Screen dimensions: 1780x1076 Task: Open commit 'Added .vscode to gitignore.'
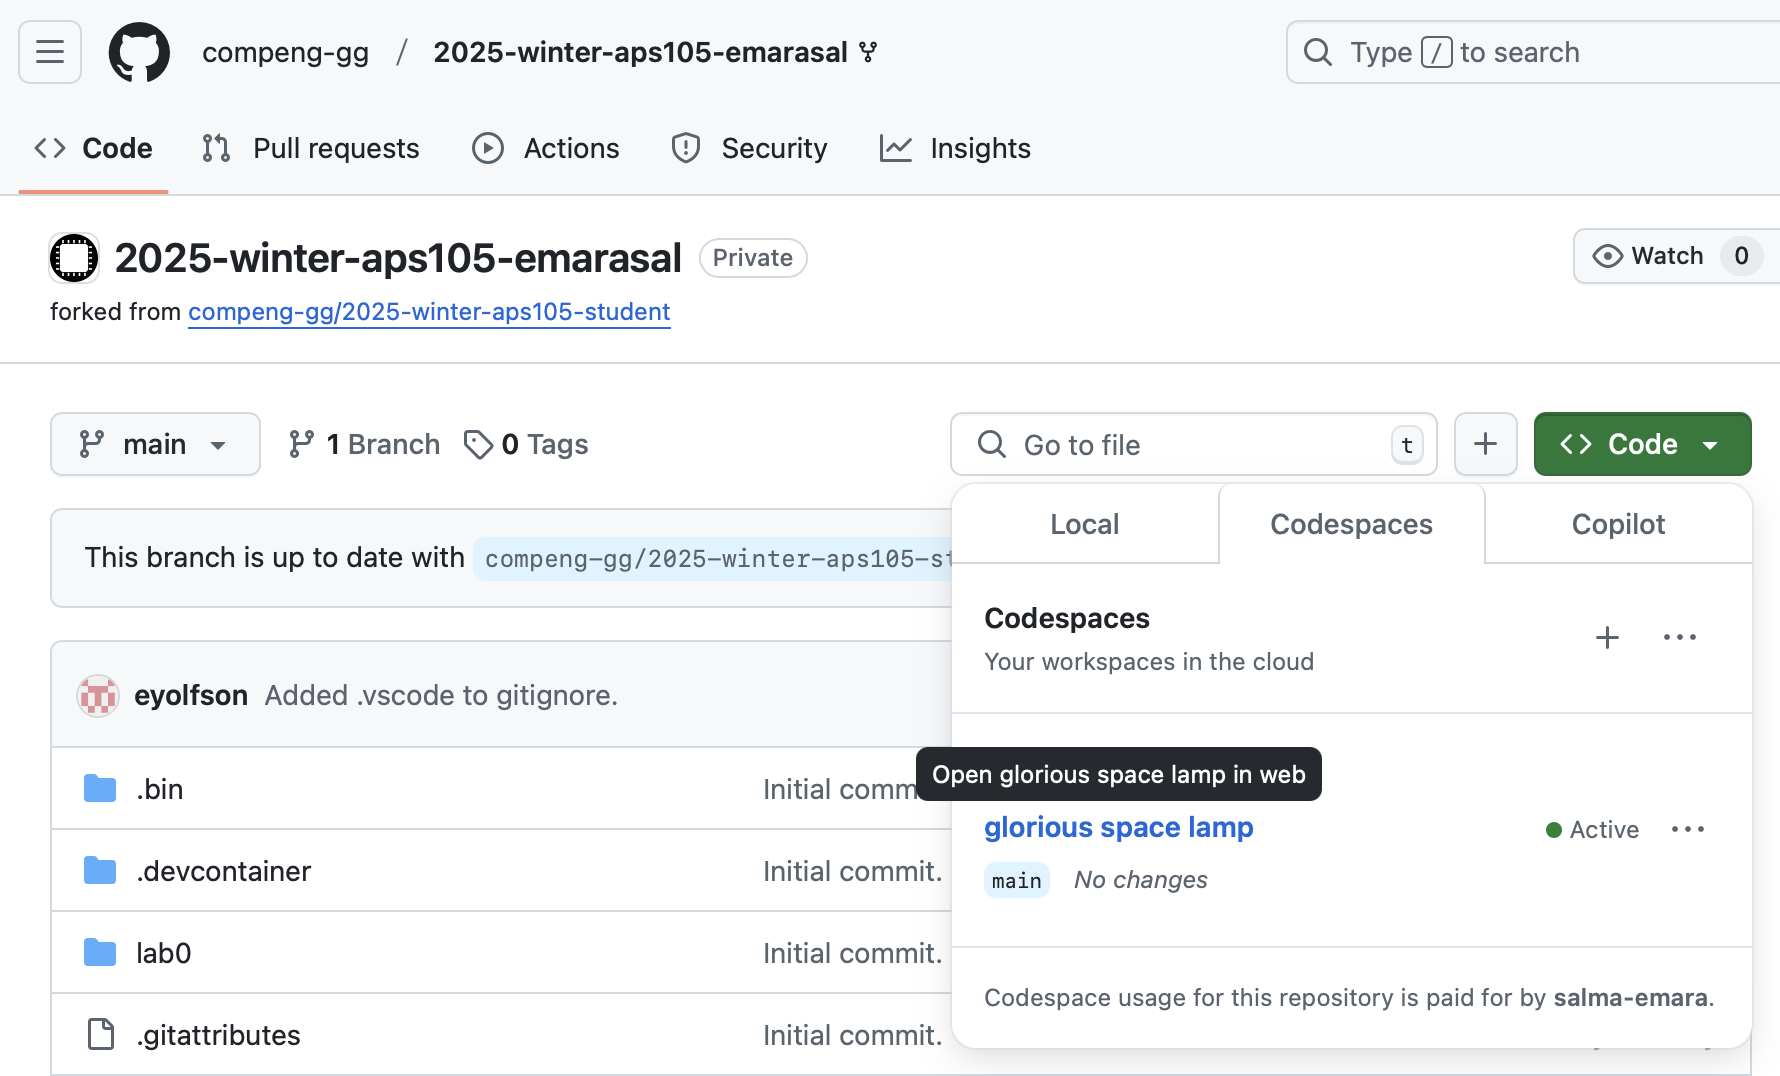(x=441, y=695)
